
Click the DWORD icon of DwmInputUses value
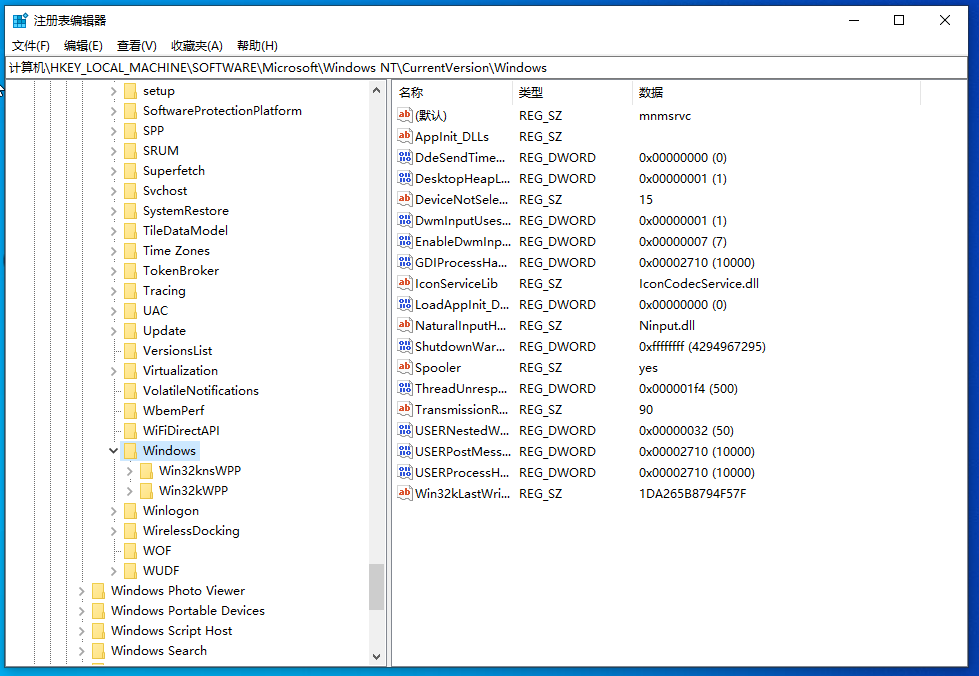pos(405,220)
